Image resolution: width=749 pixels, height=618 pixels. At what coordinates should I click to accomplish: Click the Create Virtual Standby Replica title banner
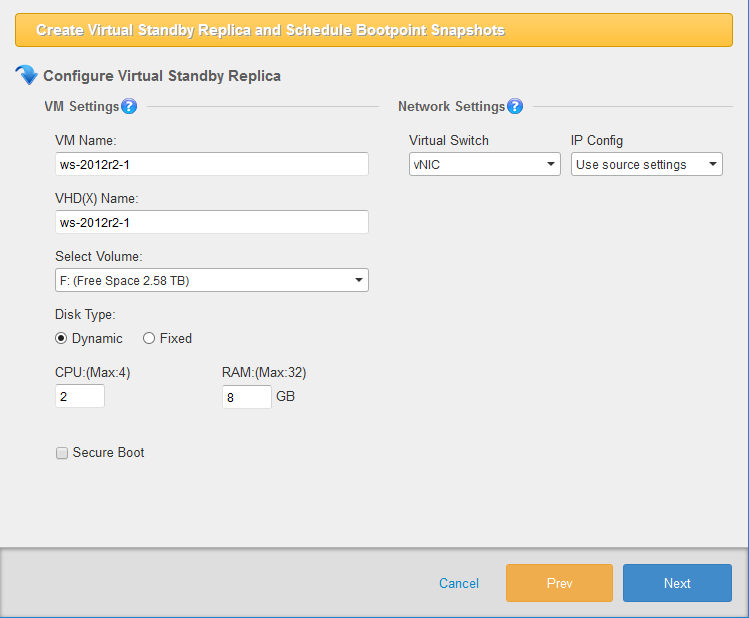click(x=374, y=30)
